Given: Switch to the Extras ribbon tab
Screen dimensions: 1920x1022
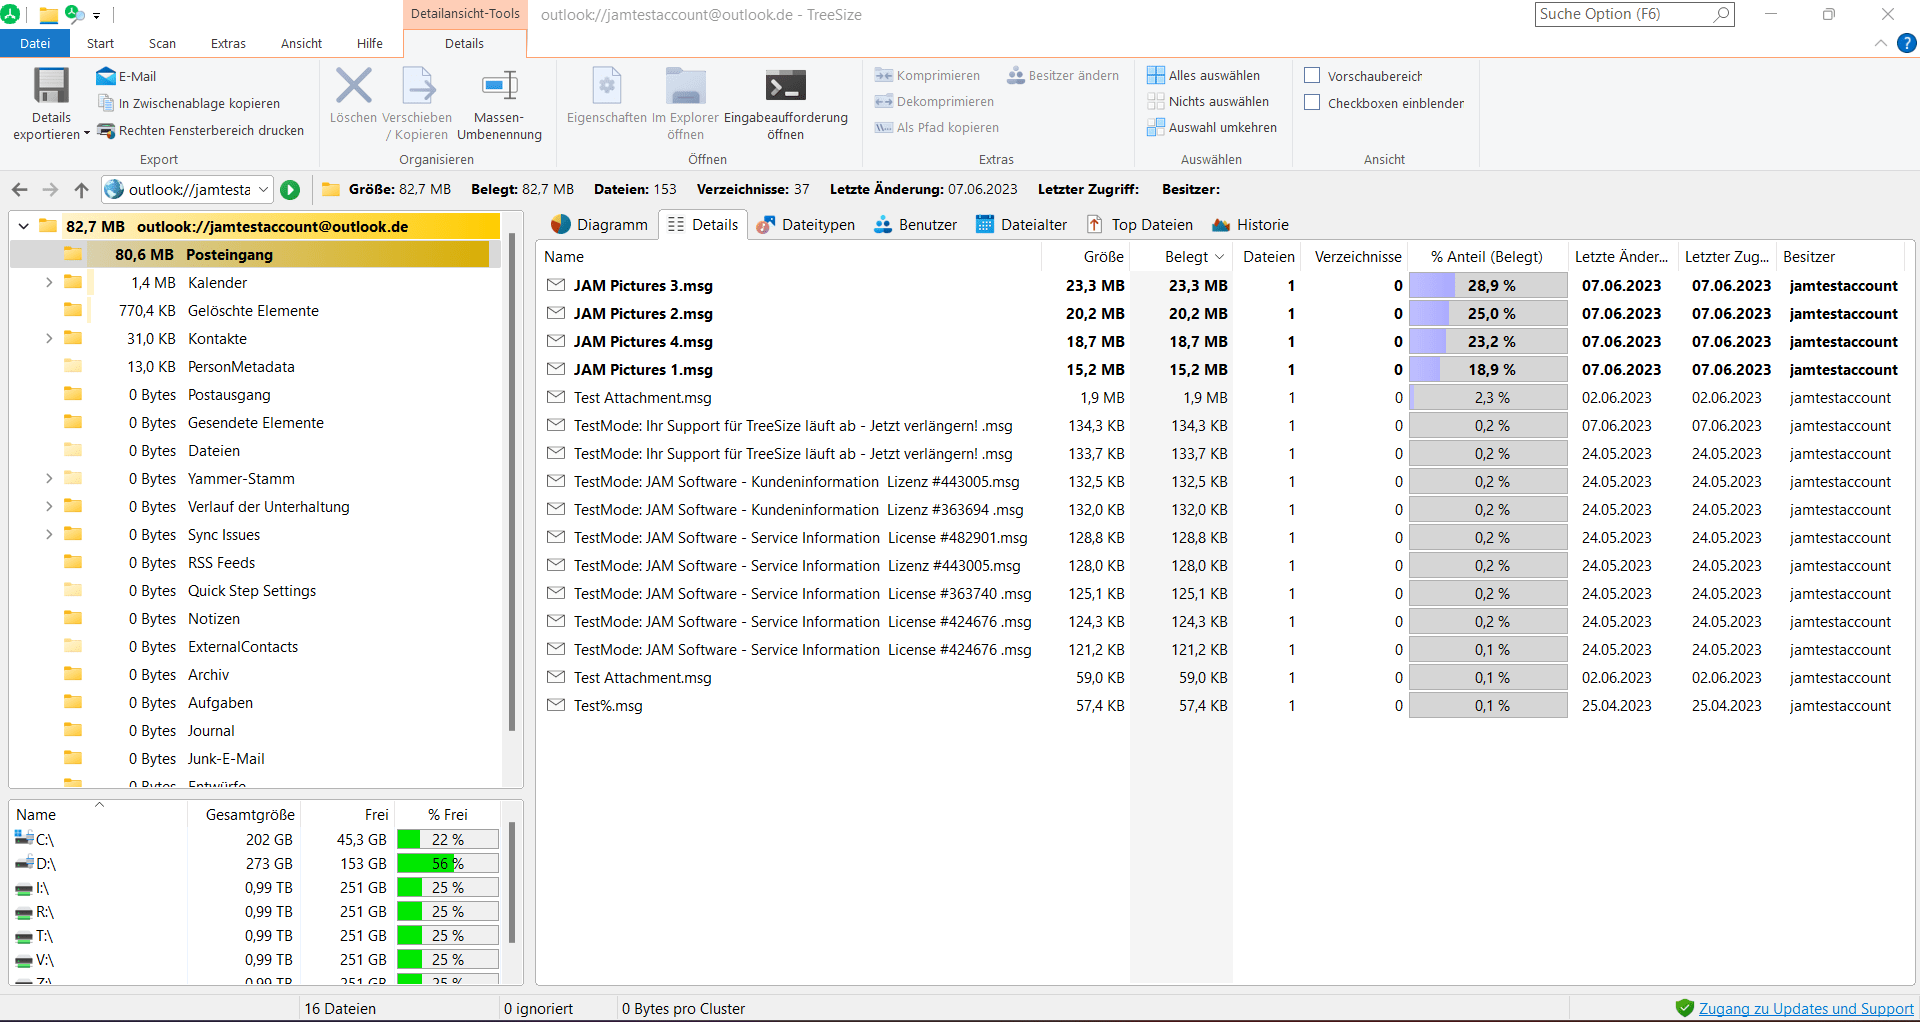Looking at the screenshot, I should 228,43.
